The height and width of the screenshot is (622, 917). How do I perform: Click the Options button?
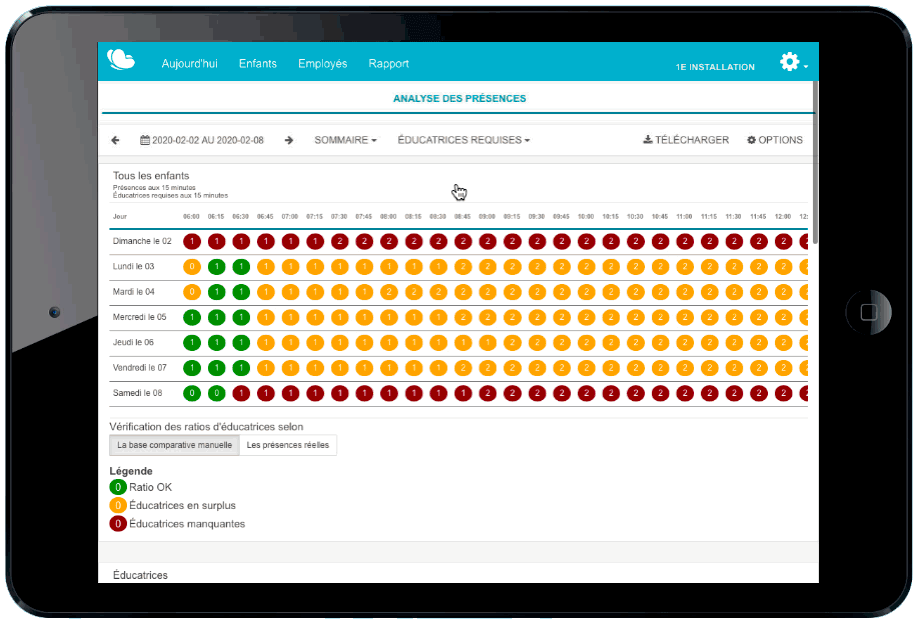pos(774,140)
